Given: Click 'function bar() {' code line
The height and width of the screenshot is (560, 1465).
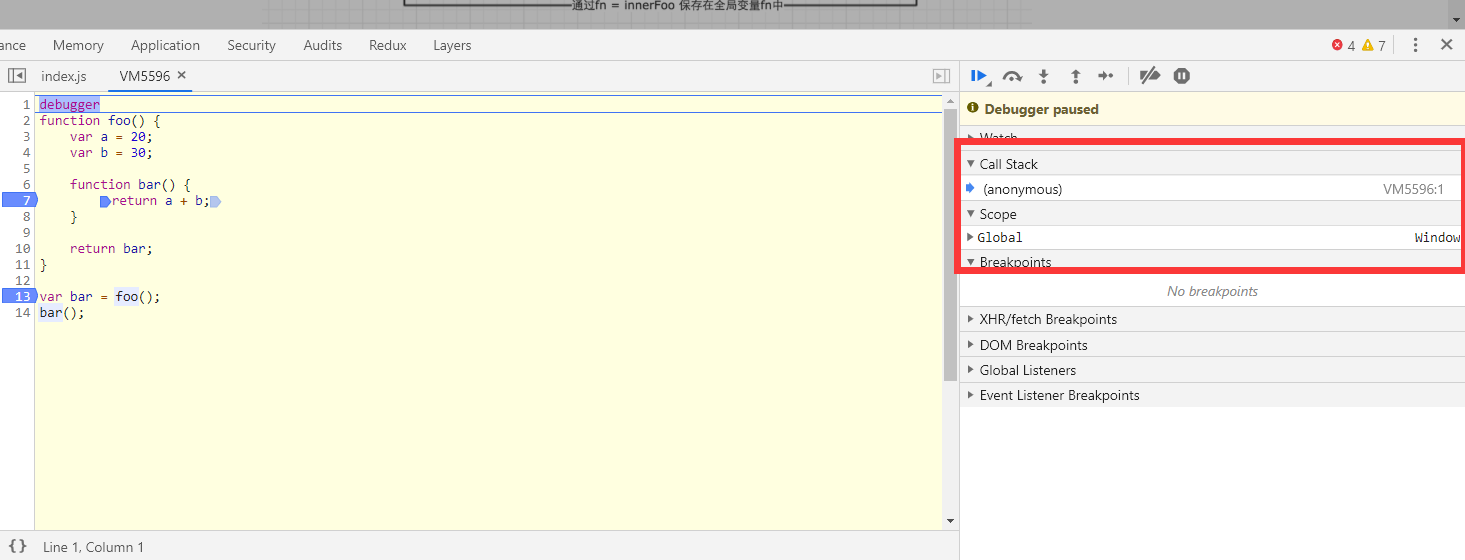Looking at the screenshot, I should (130, 185).
